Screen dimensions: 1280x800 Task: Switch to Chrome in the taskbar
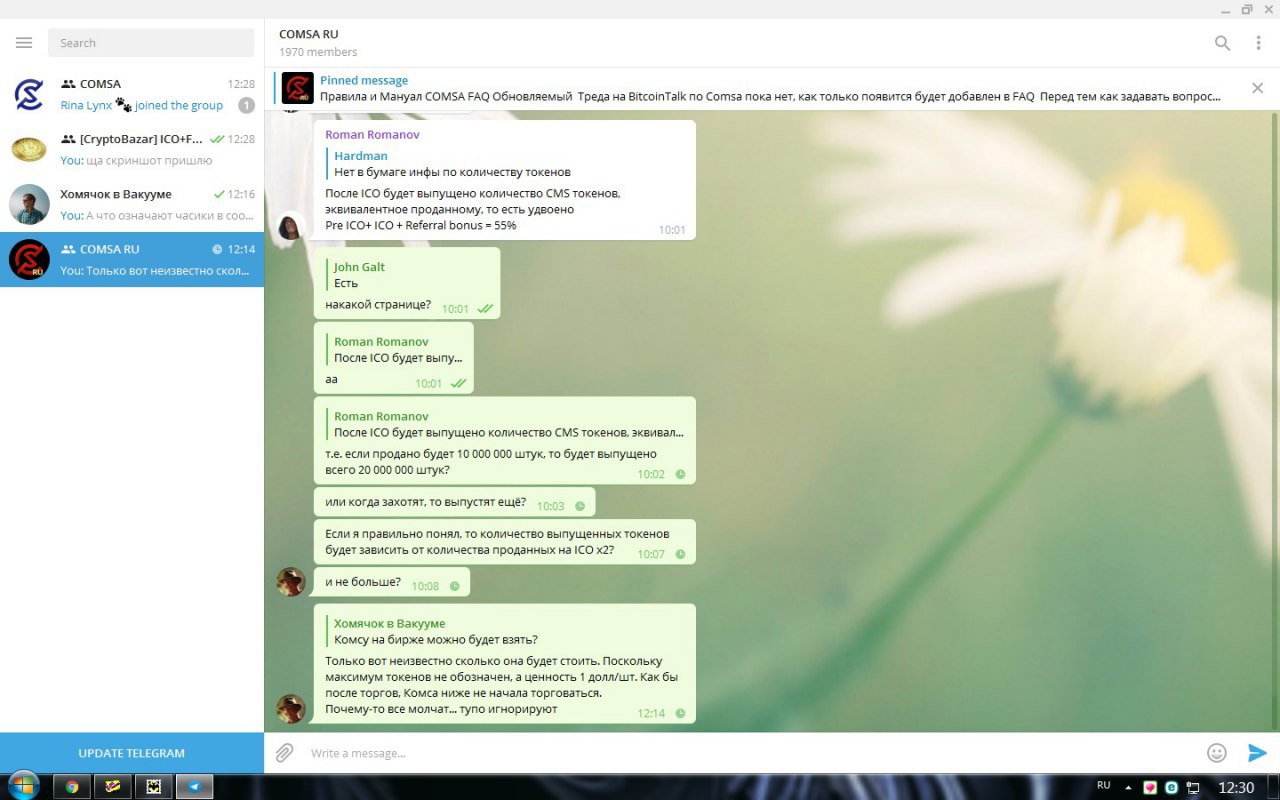tap(72, 787)
